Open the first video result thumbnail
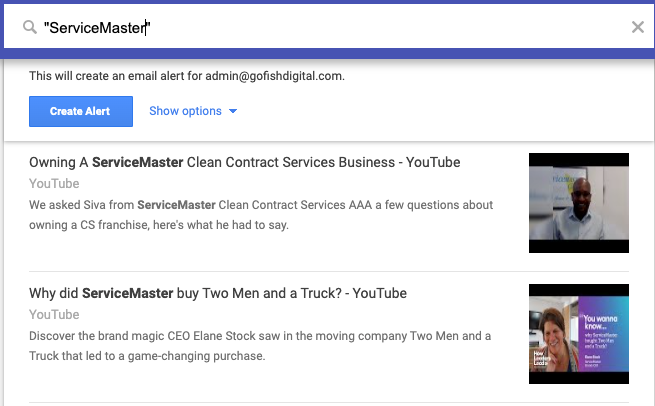 click(578, 202)
